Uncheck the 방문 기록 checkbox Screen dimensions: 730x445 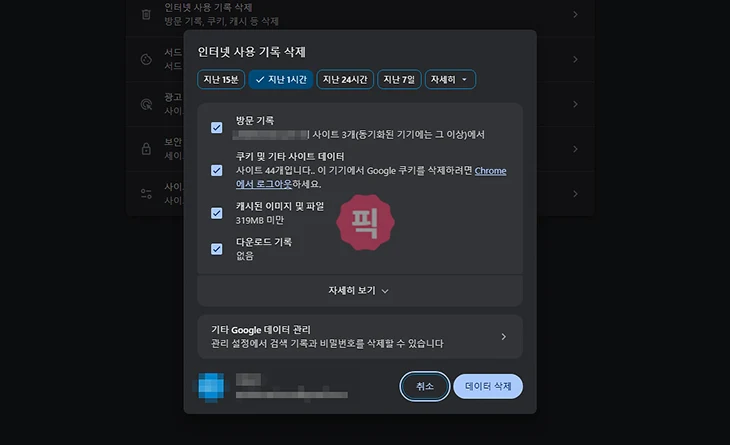tap(216, 128)
